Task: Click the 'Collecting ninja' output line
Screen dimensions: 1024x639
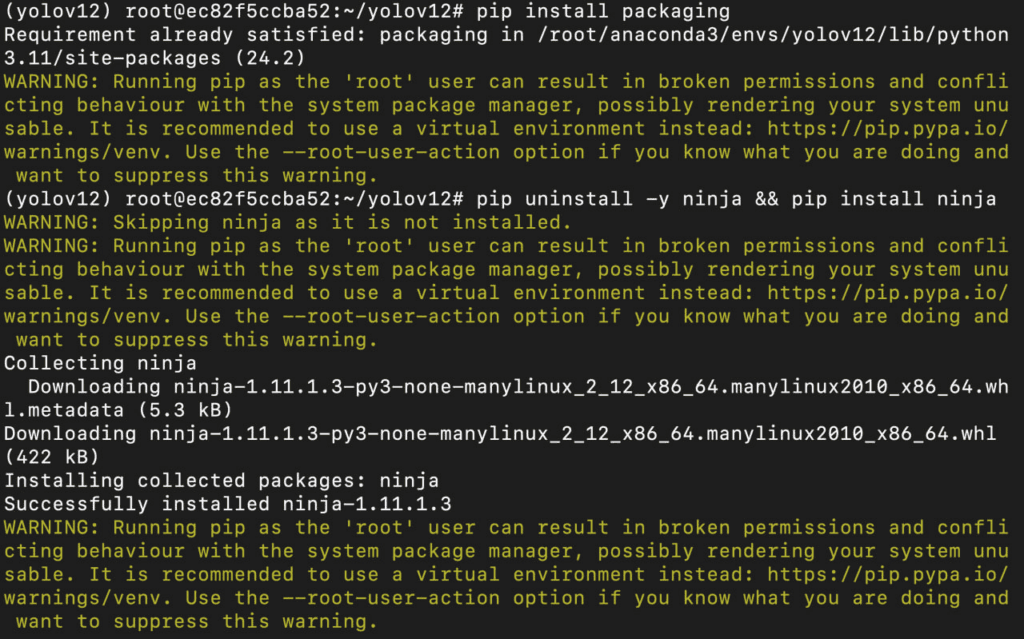Action: [100, 363]
